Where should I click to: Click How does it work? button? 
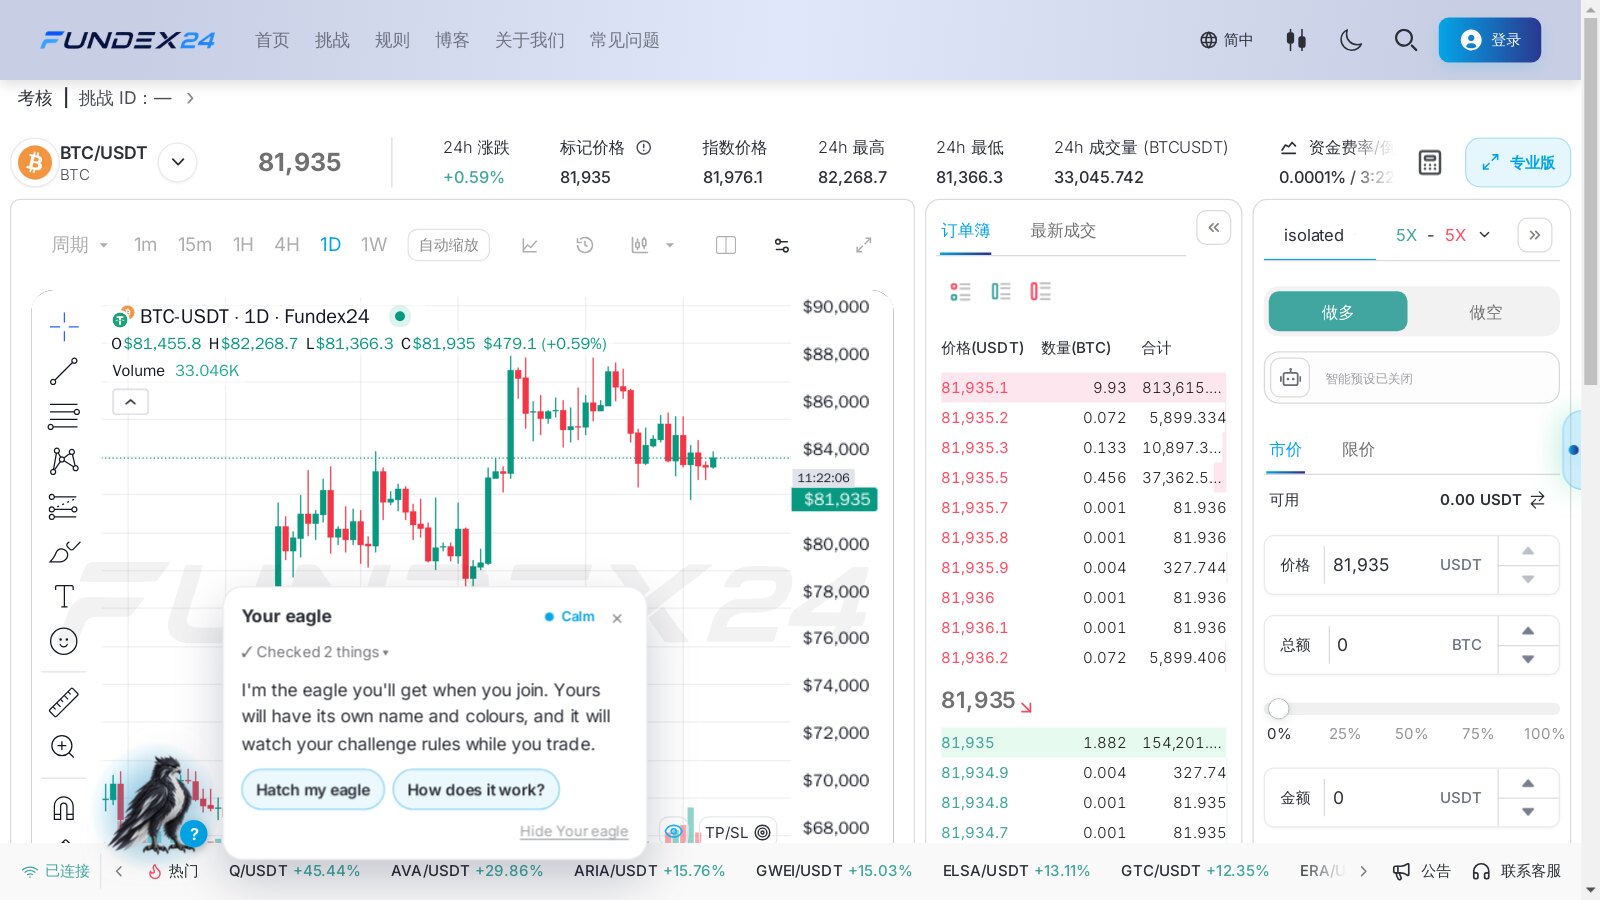tap(476, 790)
